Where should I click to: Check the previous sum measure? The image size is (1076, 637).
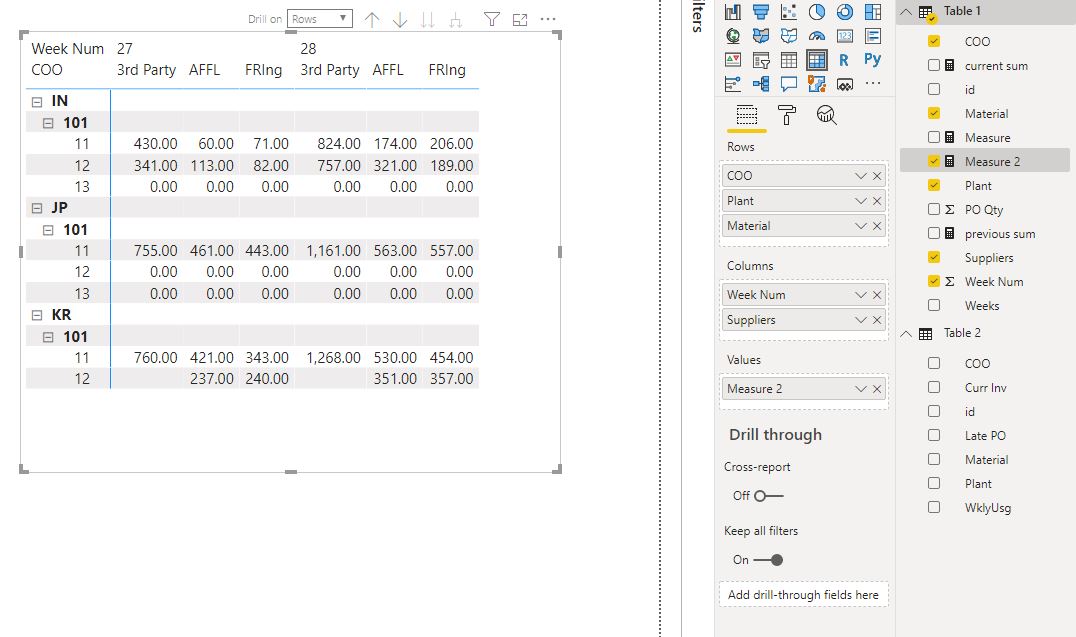934,233
